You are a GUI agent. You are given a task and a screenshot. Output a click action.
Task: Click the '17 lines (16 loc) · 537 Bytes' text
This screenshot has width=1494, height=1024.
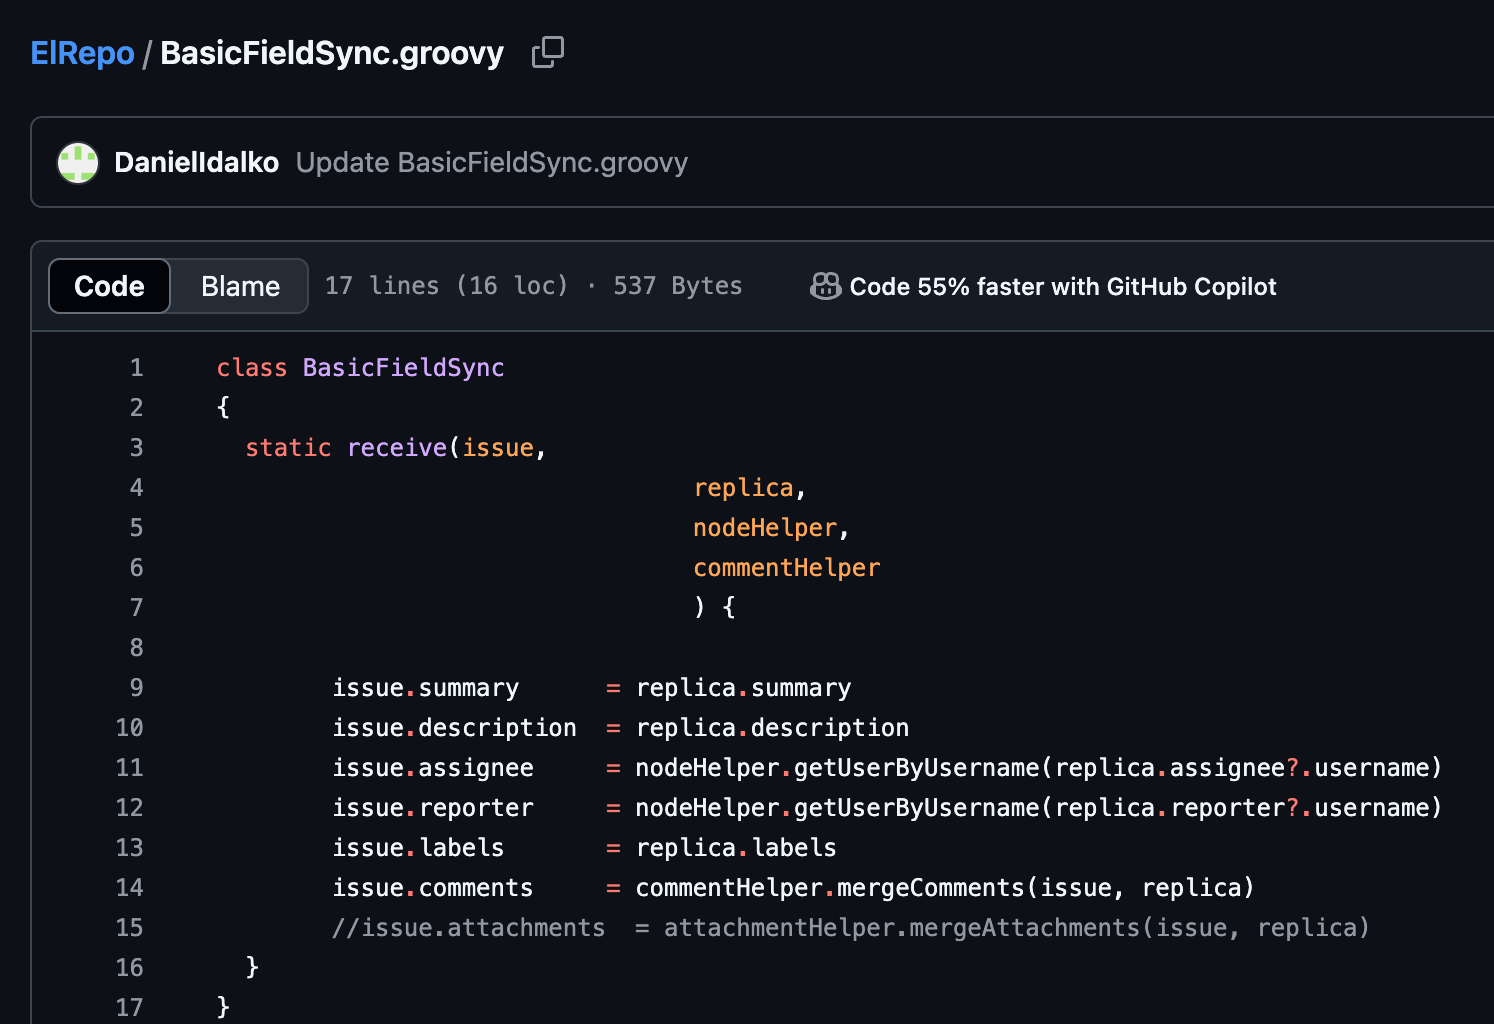point(534,286)
